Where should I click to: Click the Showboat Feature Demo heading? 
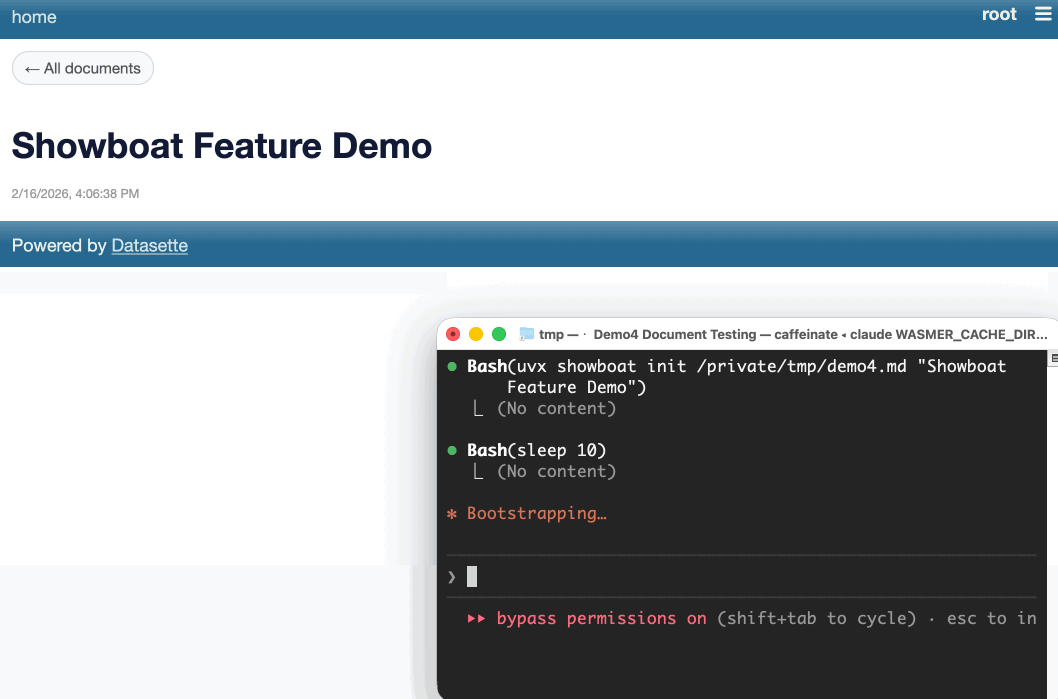tap(221, 146)
